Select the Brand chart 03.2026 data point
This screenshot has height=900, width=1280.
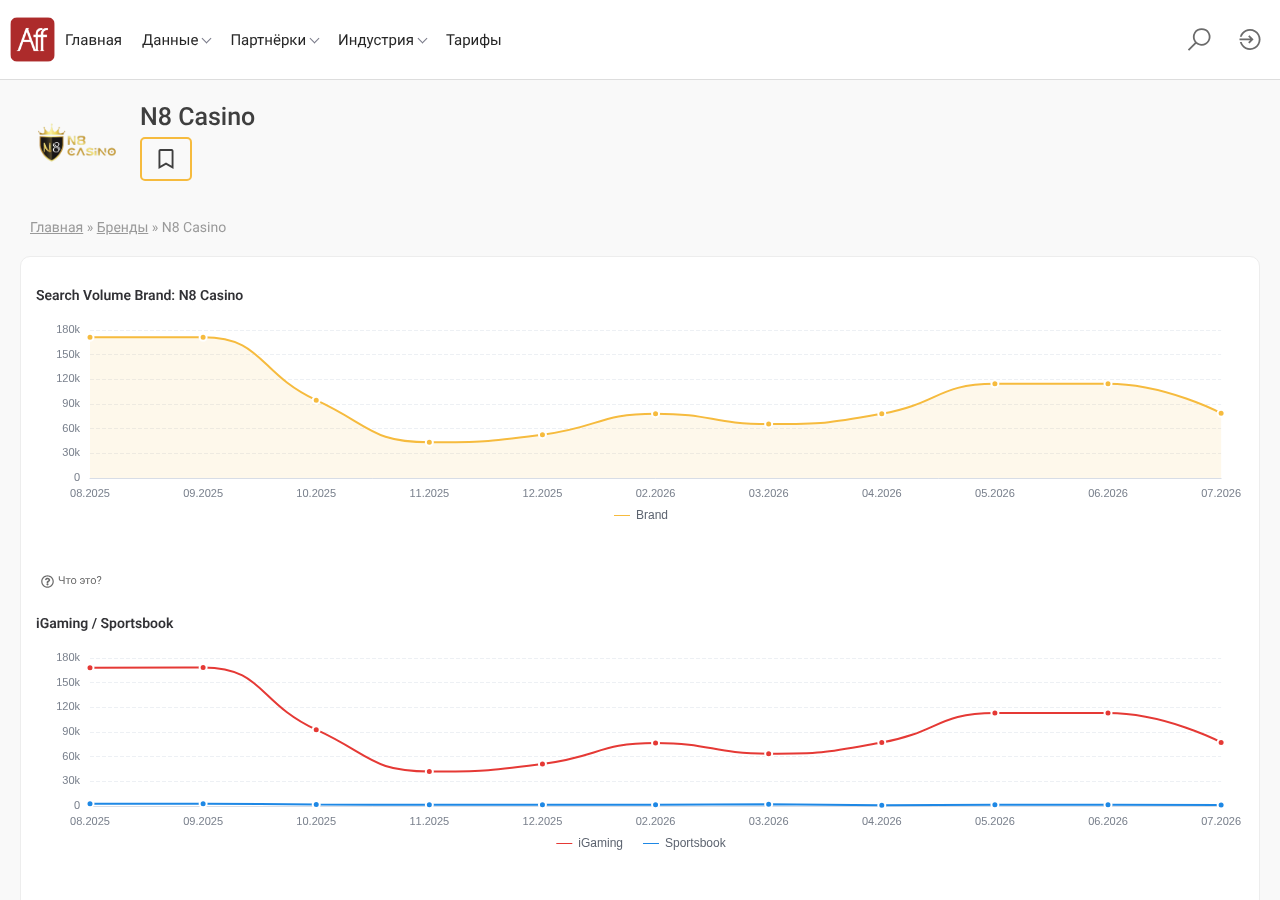pos(768,424)
